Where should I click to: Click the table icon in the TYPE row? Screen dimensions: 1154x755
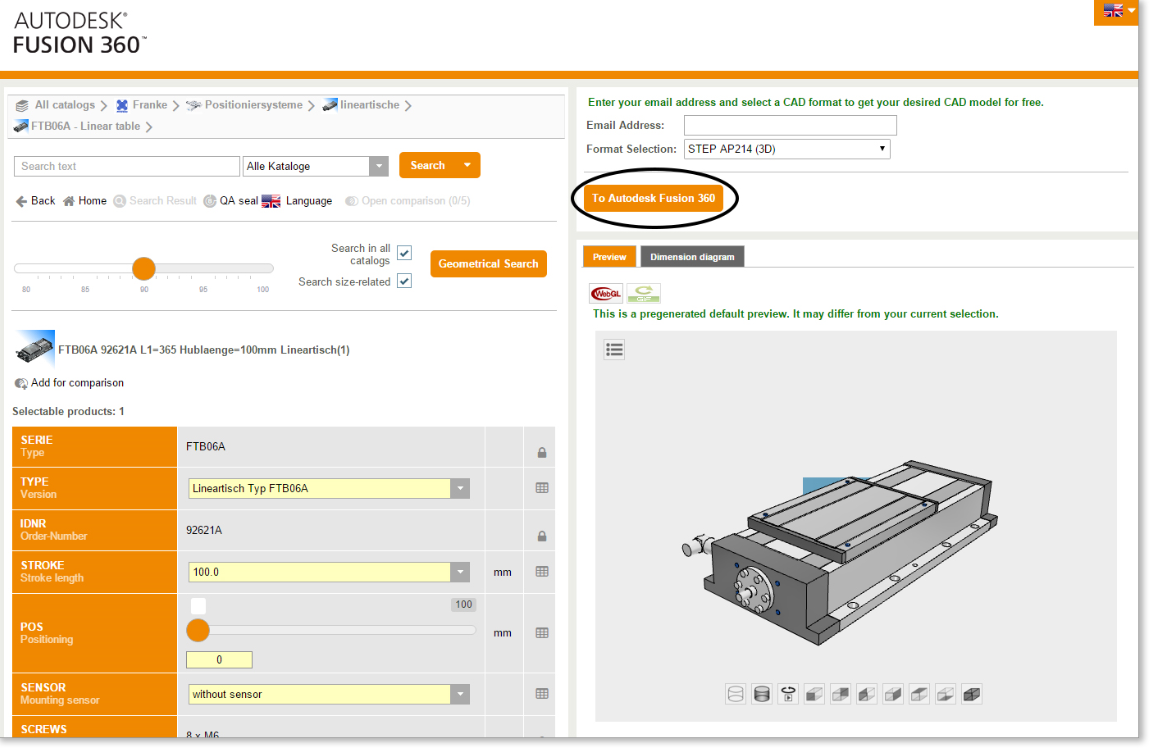pos(542,488)
